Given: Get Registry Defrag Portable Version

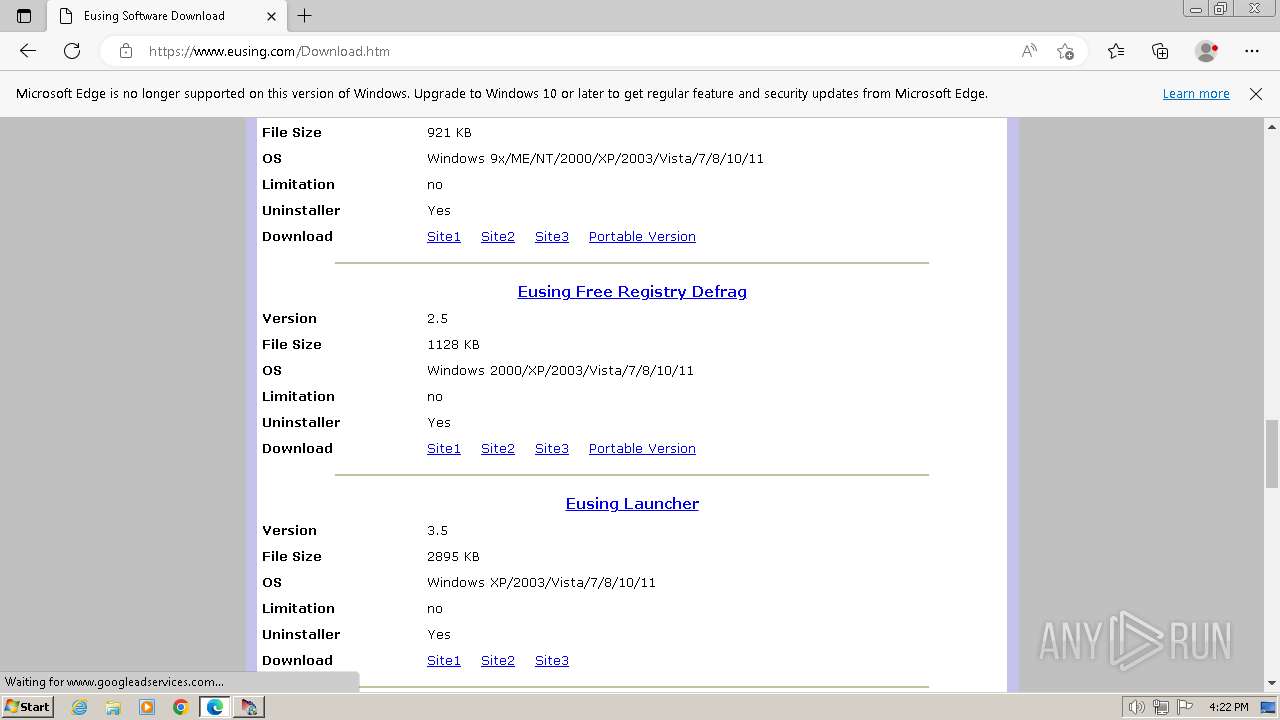Looking at the screenshot, I should [642, 449].
